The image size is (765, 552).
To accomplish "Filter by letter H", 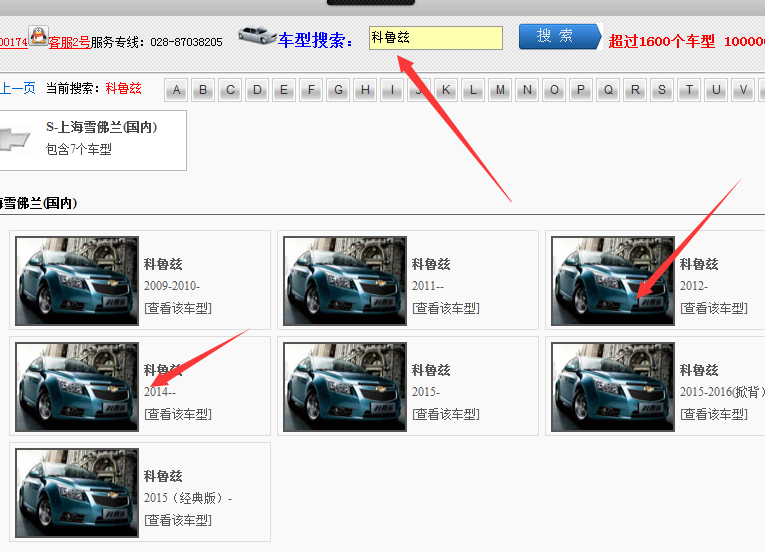I will pos(365,90).
